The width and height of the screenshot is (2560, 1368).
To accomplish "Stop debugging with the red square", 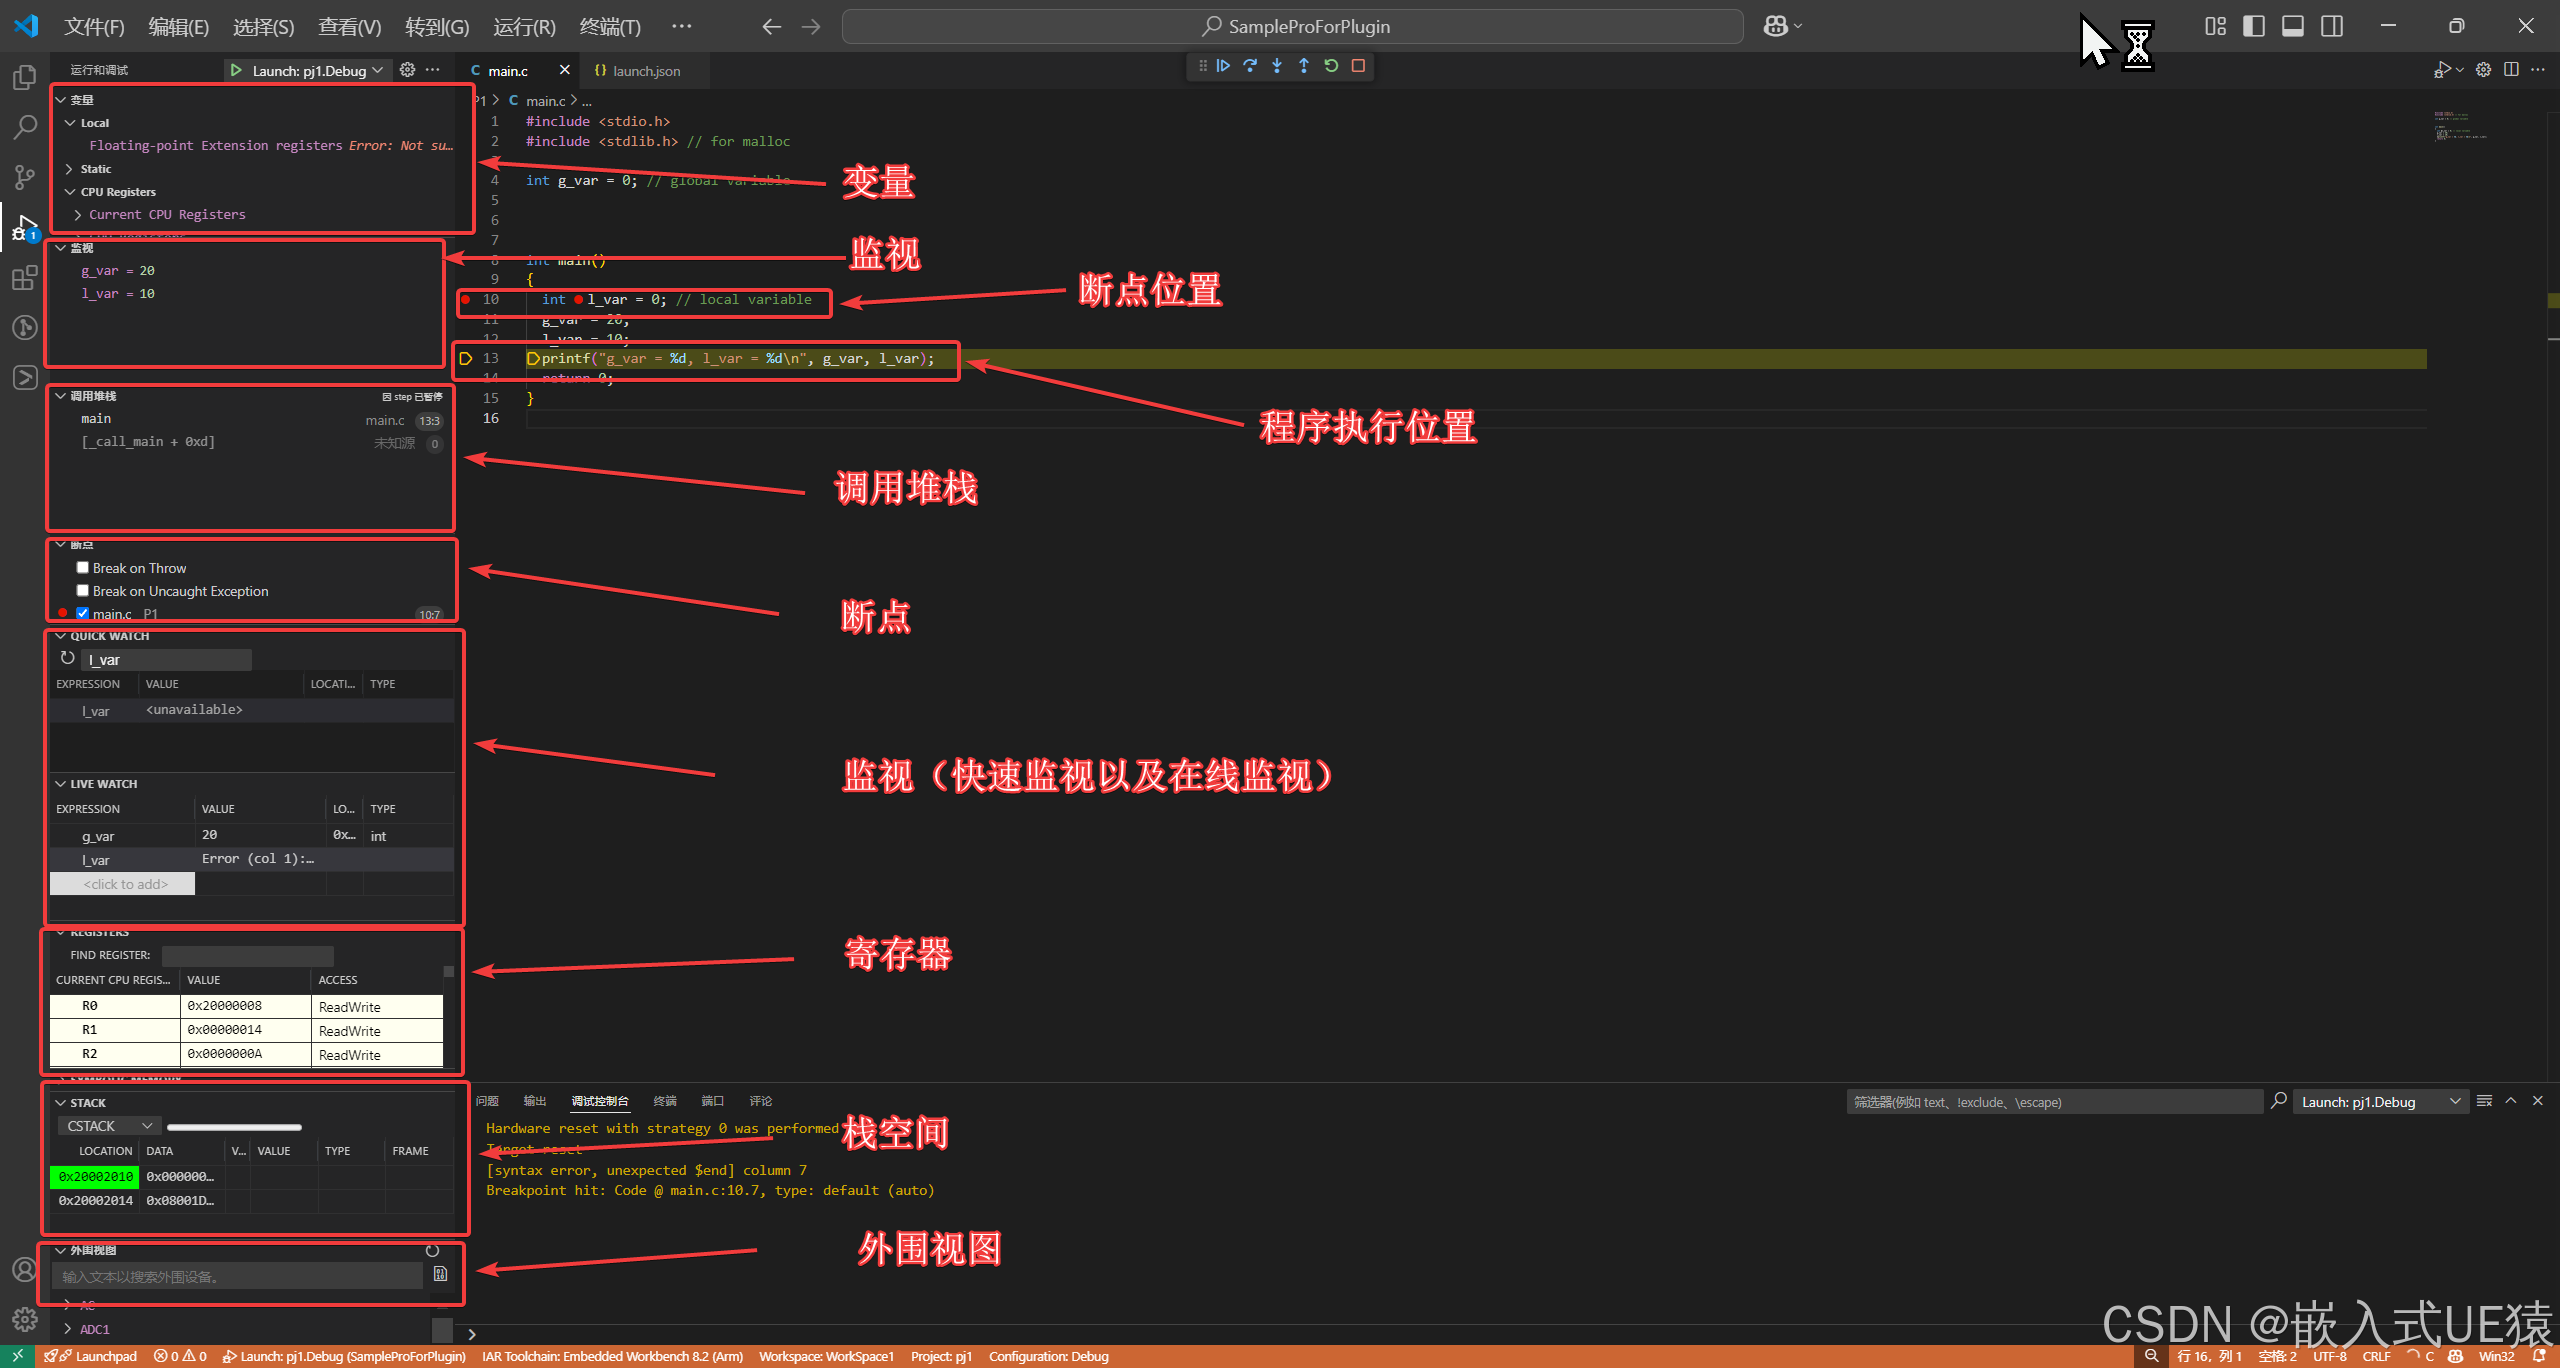I will click(1358, 66).
